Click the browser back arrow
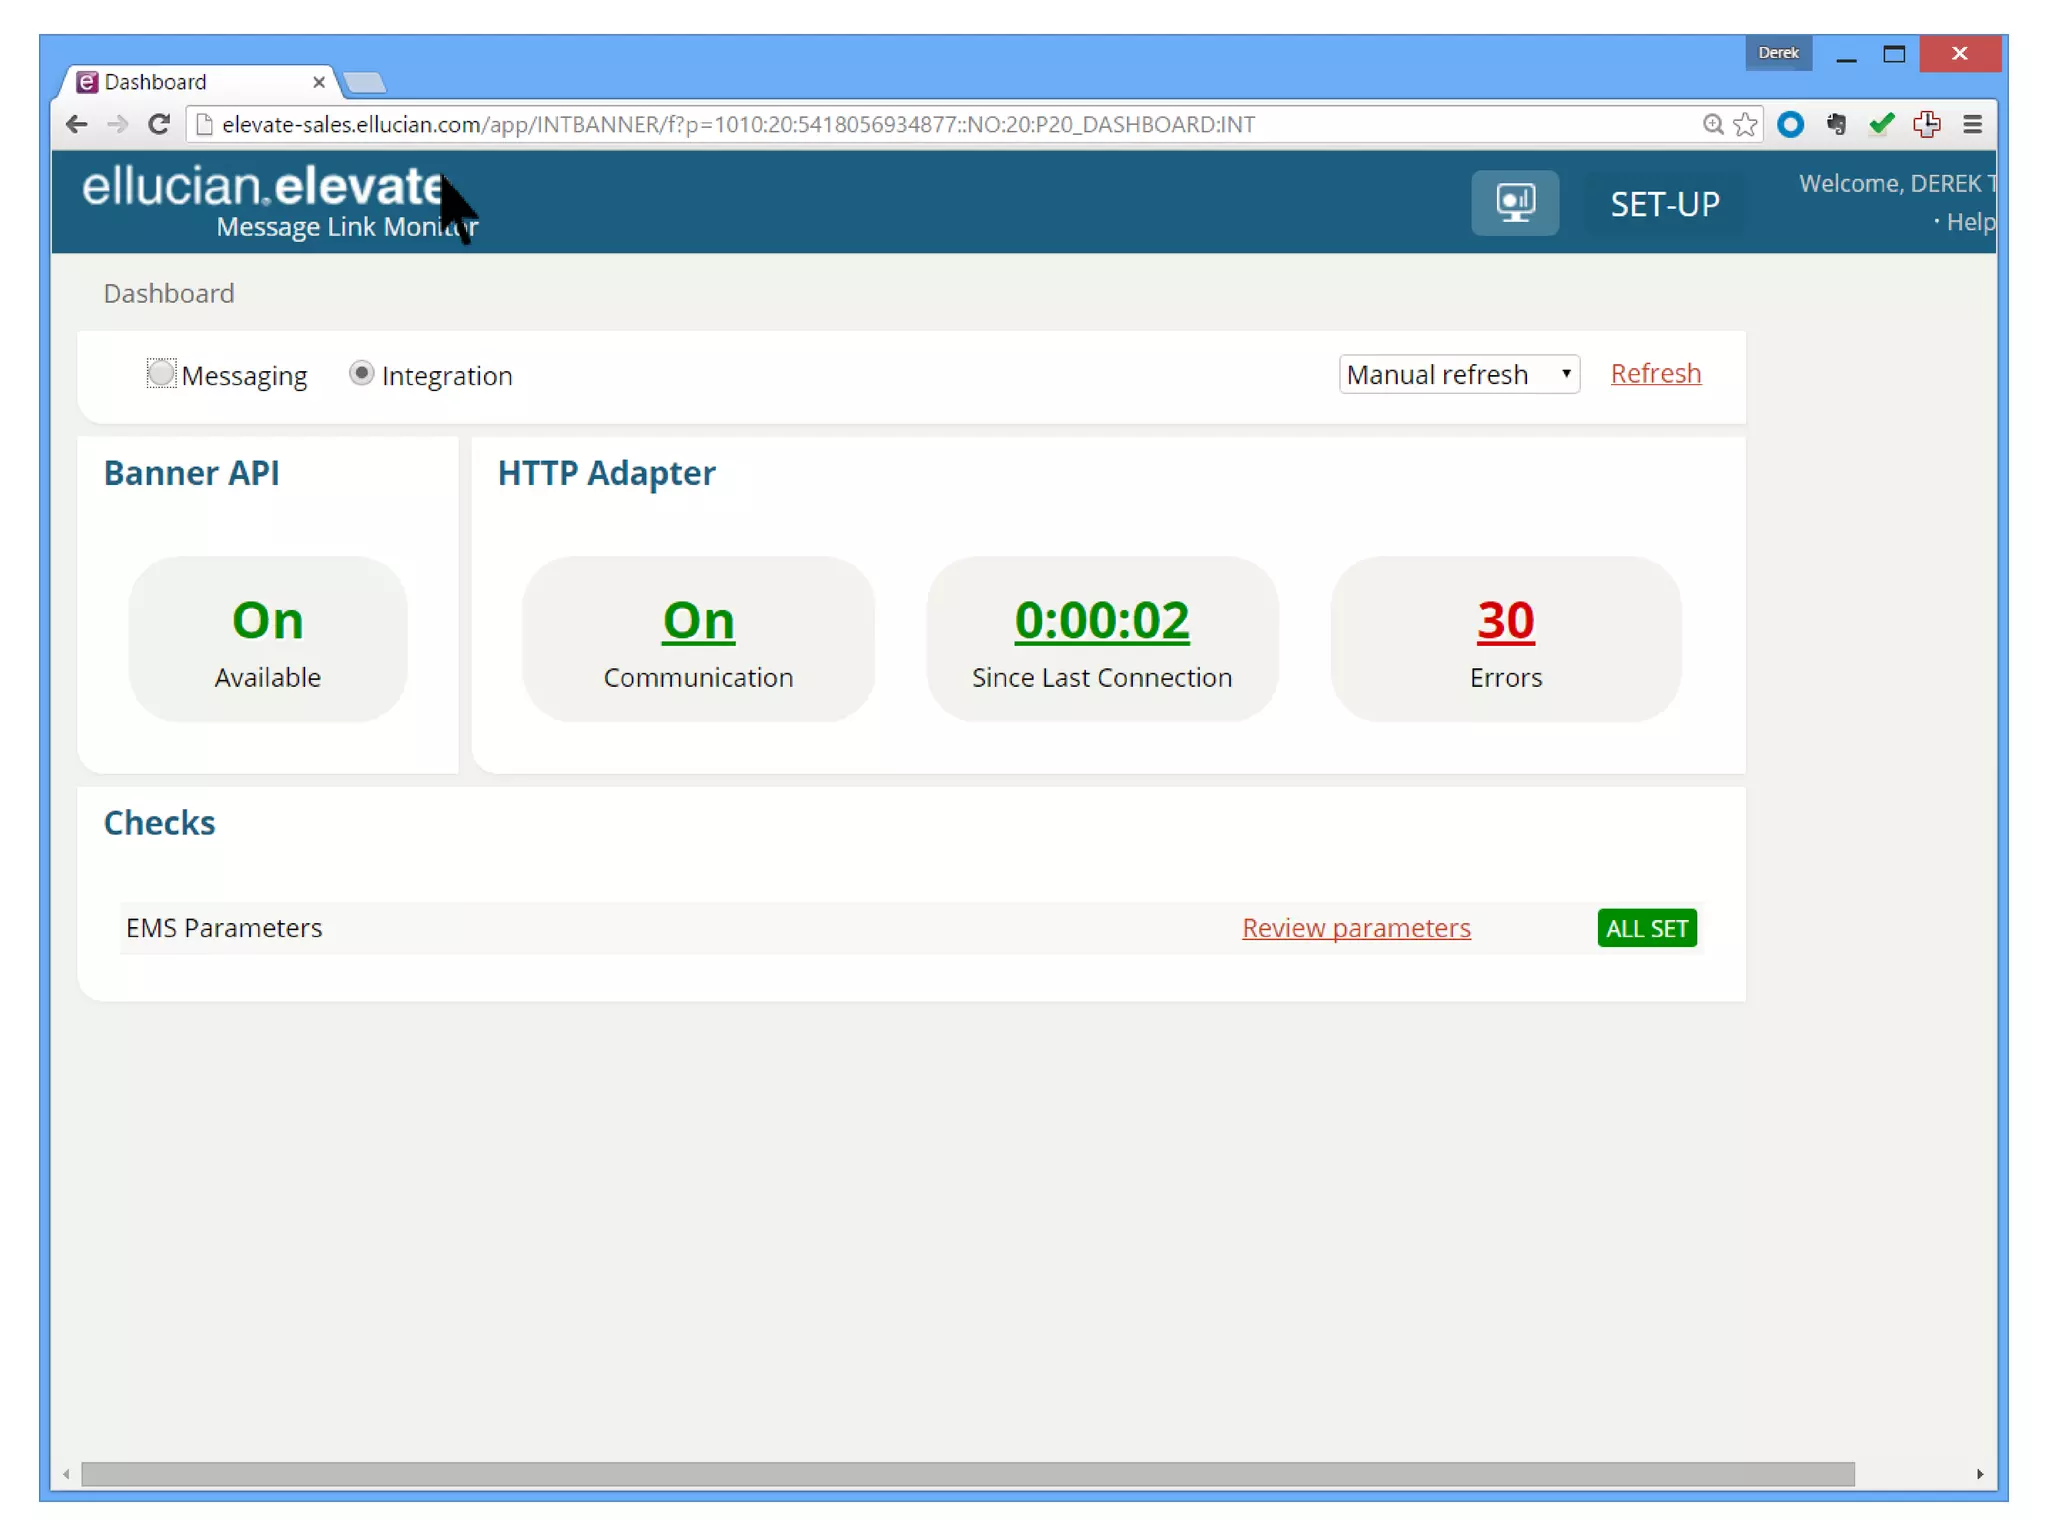This screenshot has height=1536, width=2048. (76, 124)
